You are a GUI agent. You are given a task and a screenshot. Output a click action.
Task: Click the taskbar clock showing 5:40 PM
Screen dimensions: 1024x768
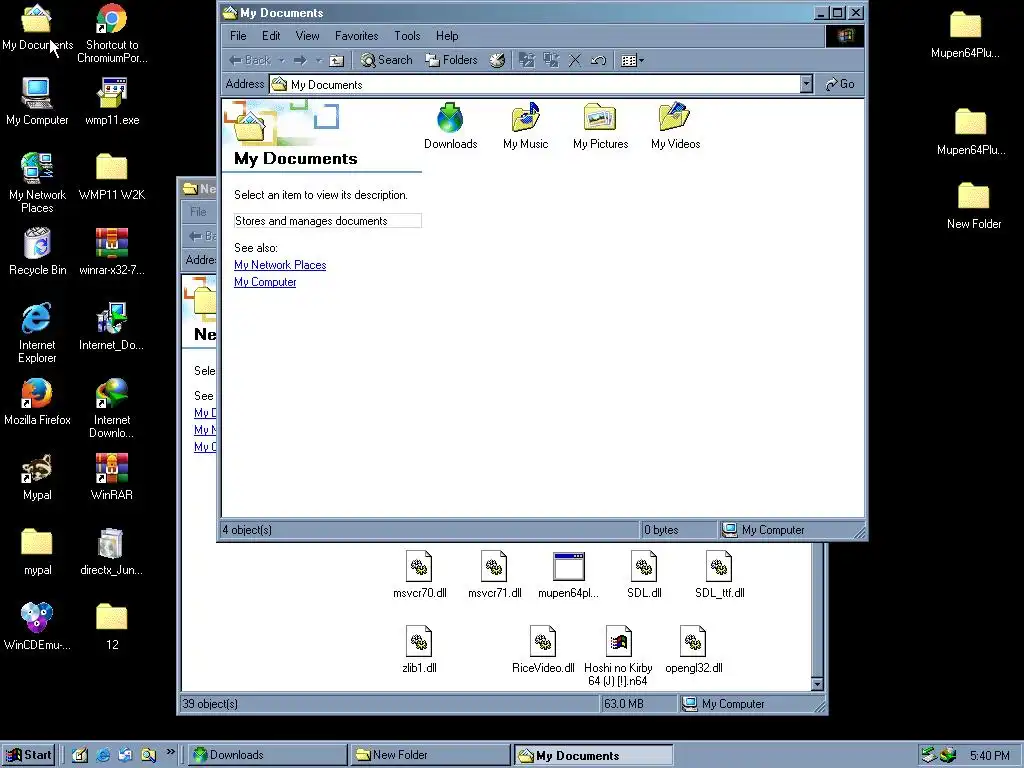click(x=989, y=756)
